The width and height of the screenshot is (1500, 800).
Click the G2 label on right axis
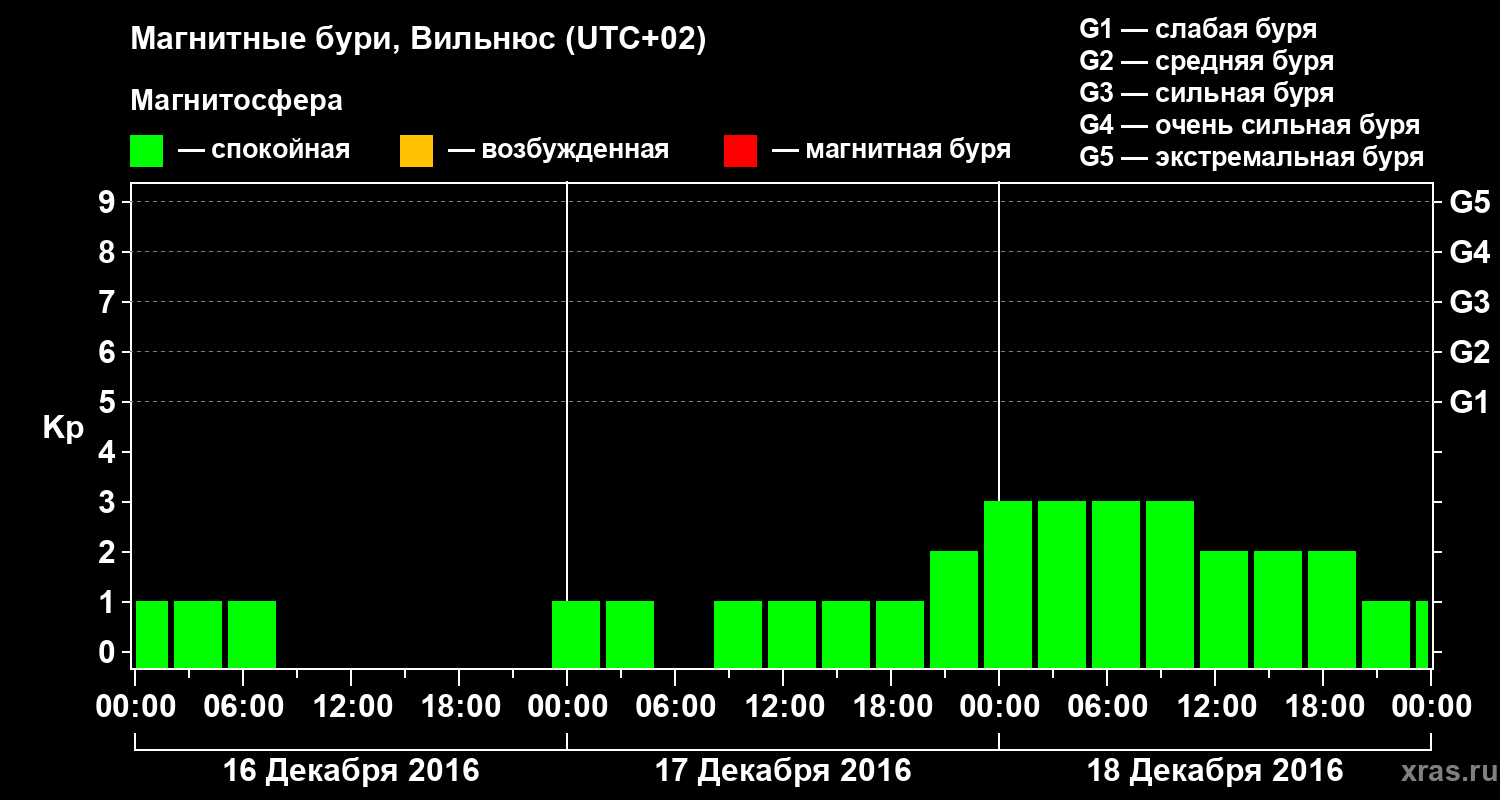click(1469, 352)
